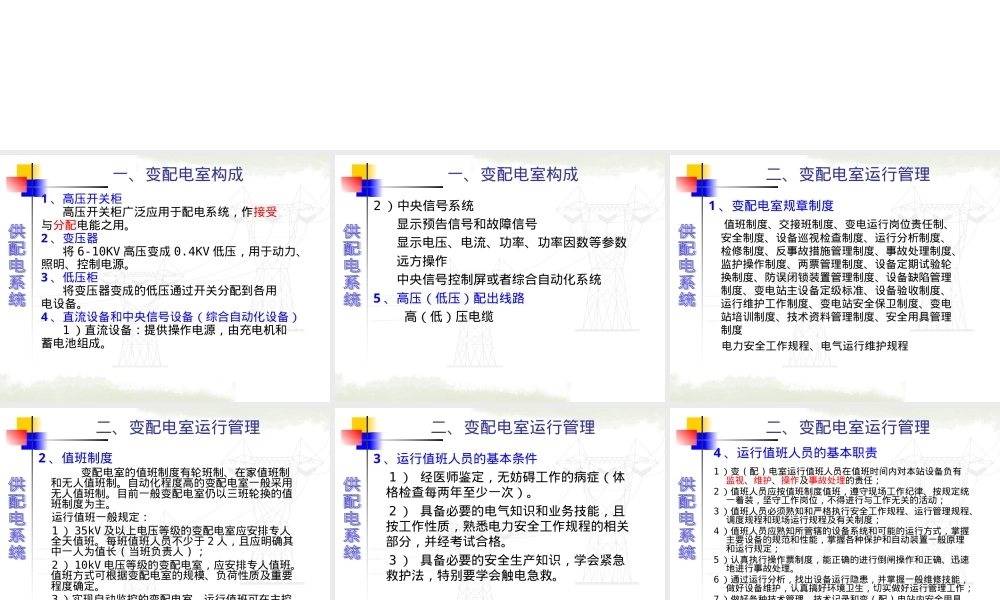The image size is (1000, 600).
Task: Select the line 高（低）压电缆
Action: pos(449,317)
